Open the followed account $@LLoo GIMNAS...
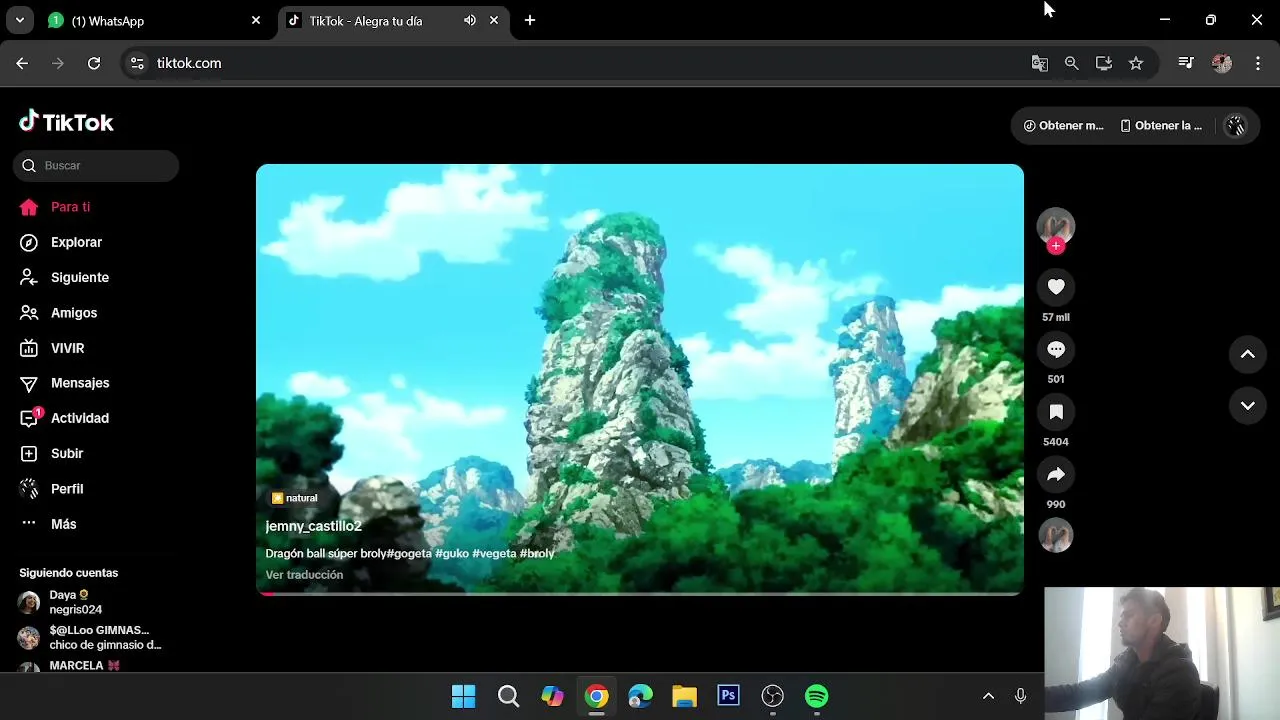This screenshot has height=720, width=1280. [90, 637]
